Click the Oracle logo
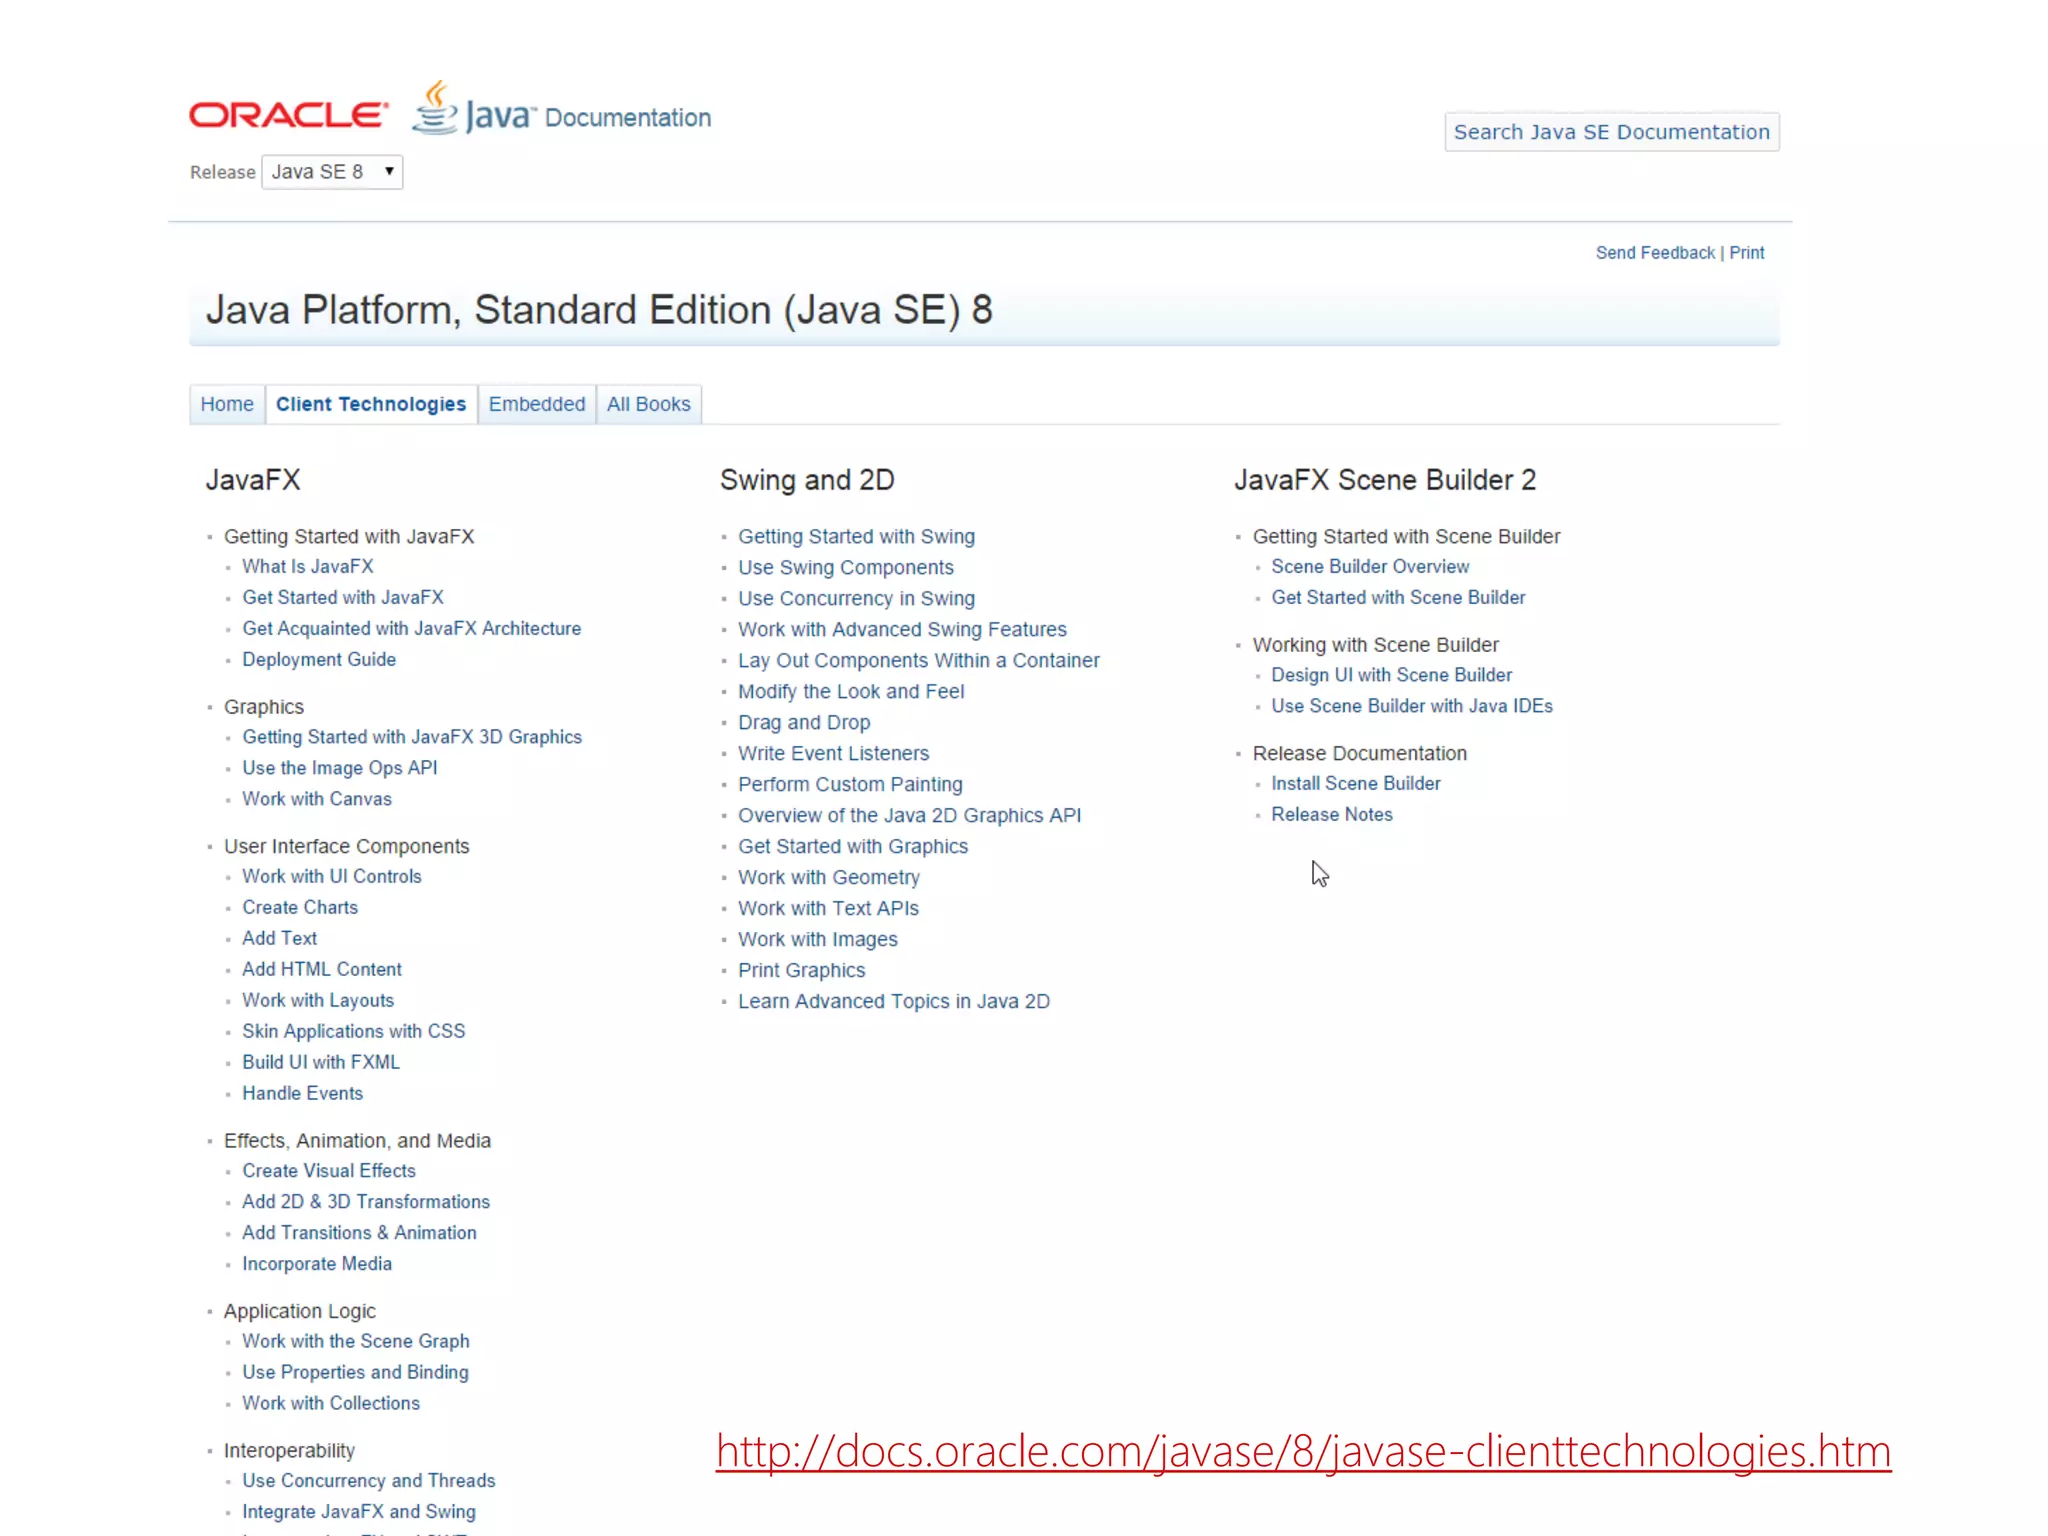The image size is (2048, 1536). click(x=288, y=115)
